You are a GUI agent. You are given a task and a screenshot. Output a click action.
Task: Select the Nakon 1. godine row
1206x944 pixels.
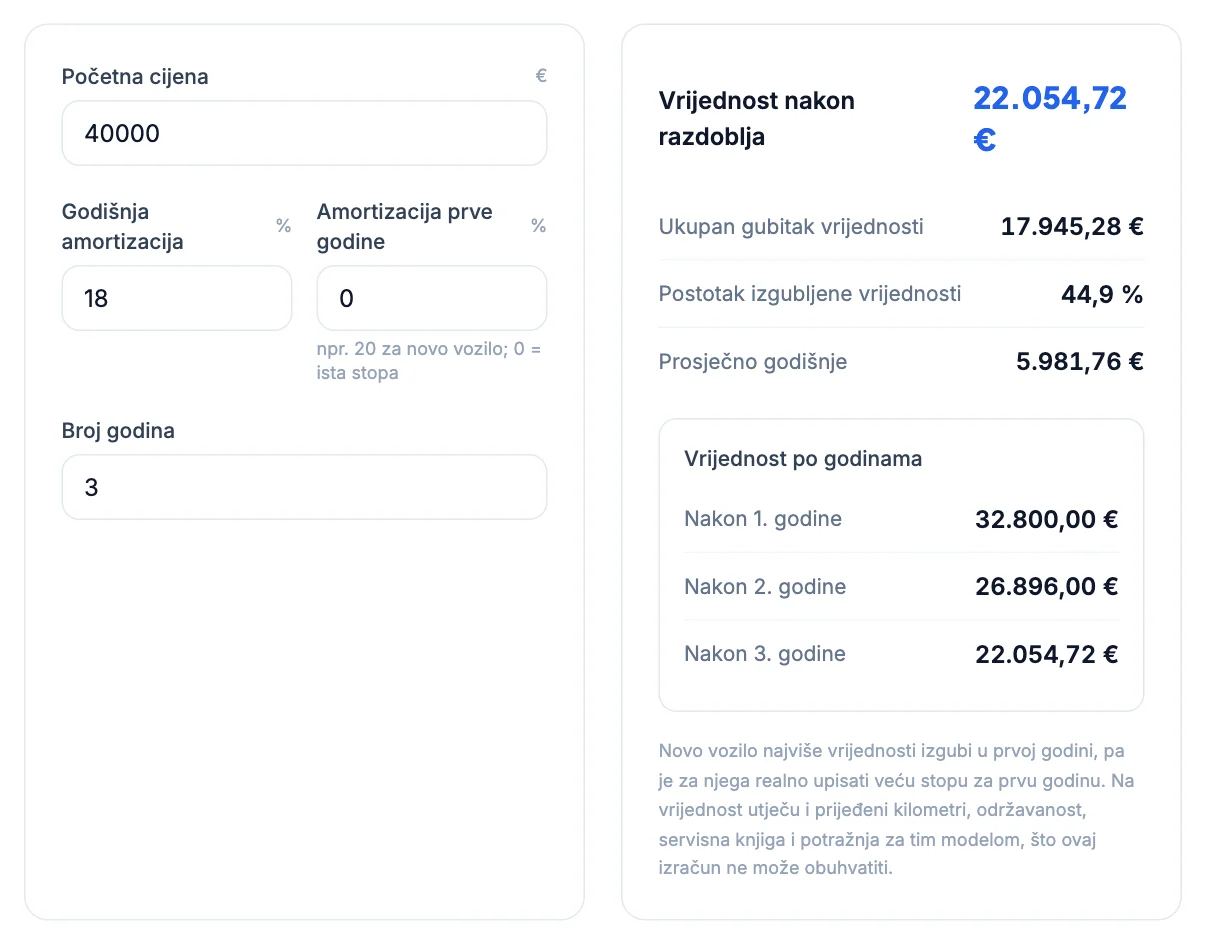coord(901,519)
